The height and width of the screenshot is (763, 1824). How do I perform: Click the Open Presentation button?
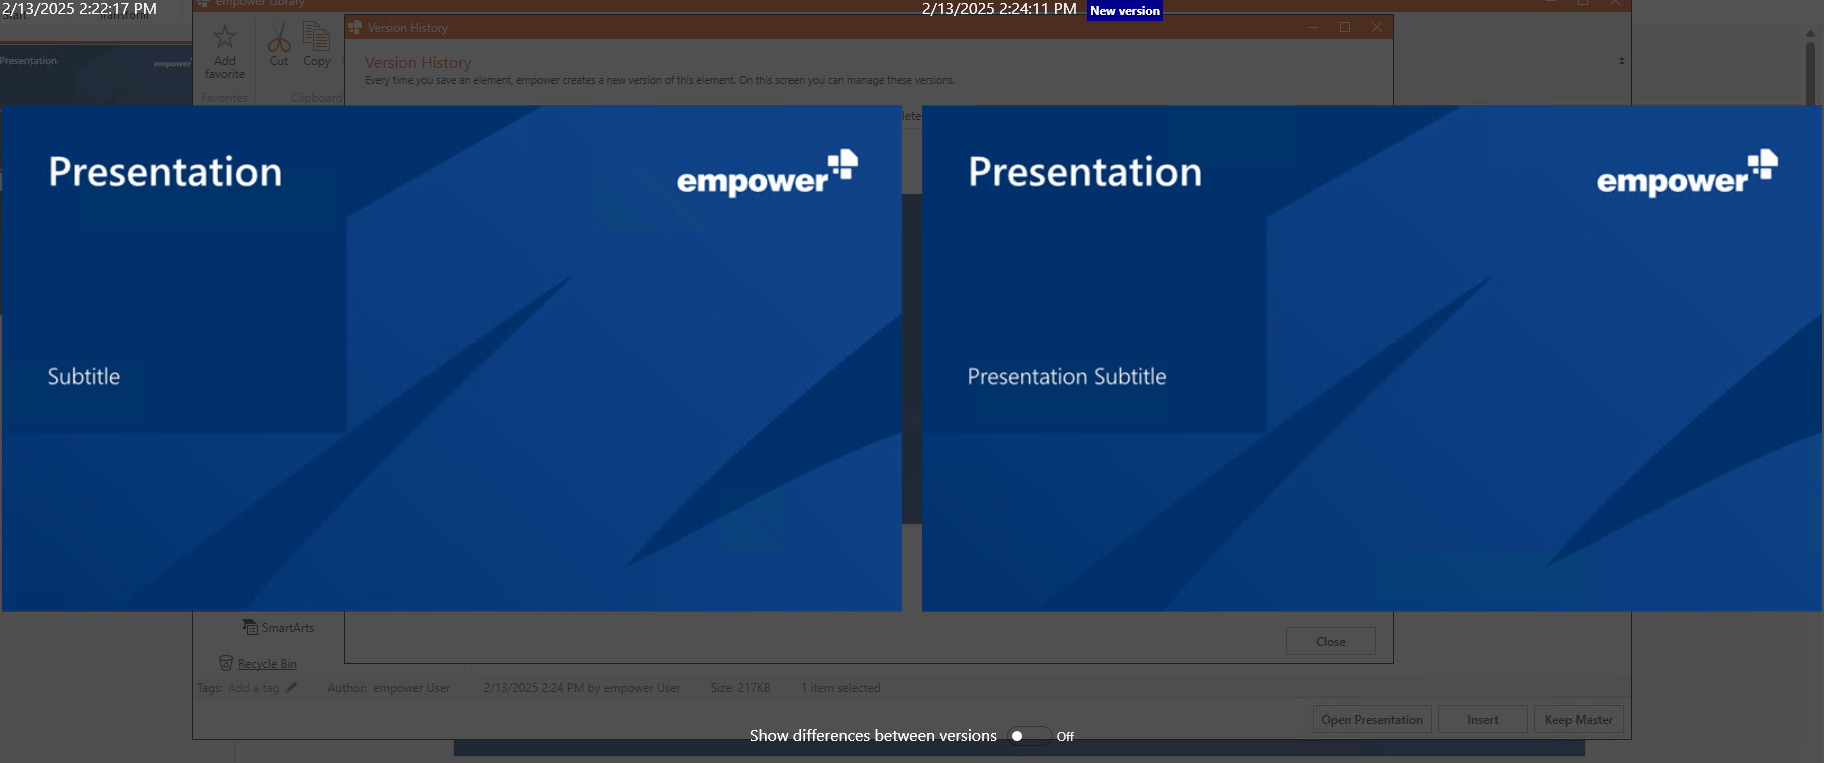1372,720
